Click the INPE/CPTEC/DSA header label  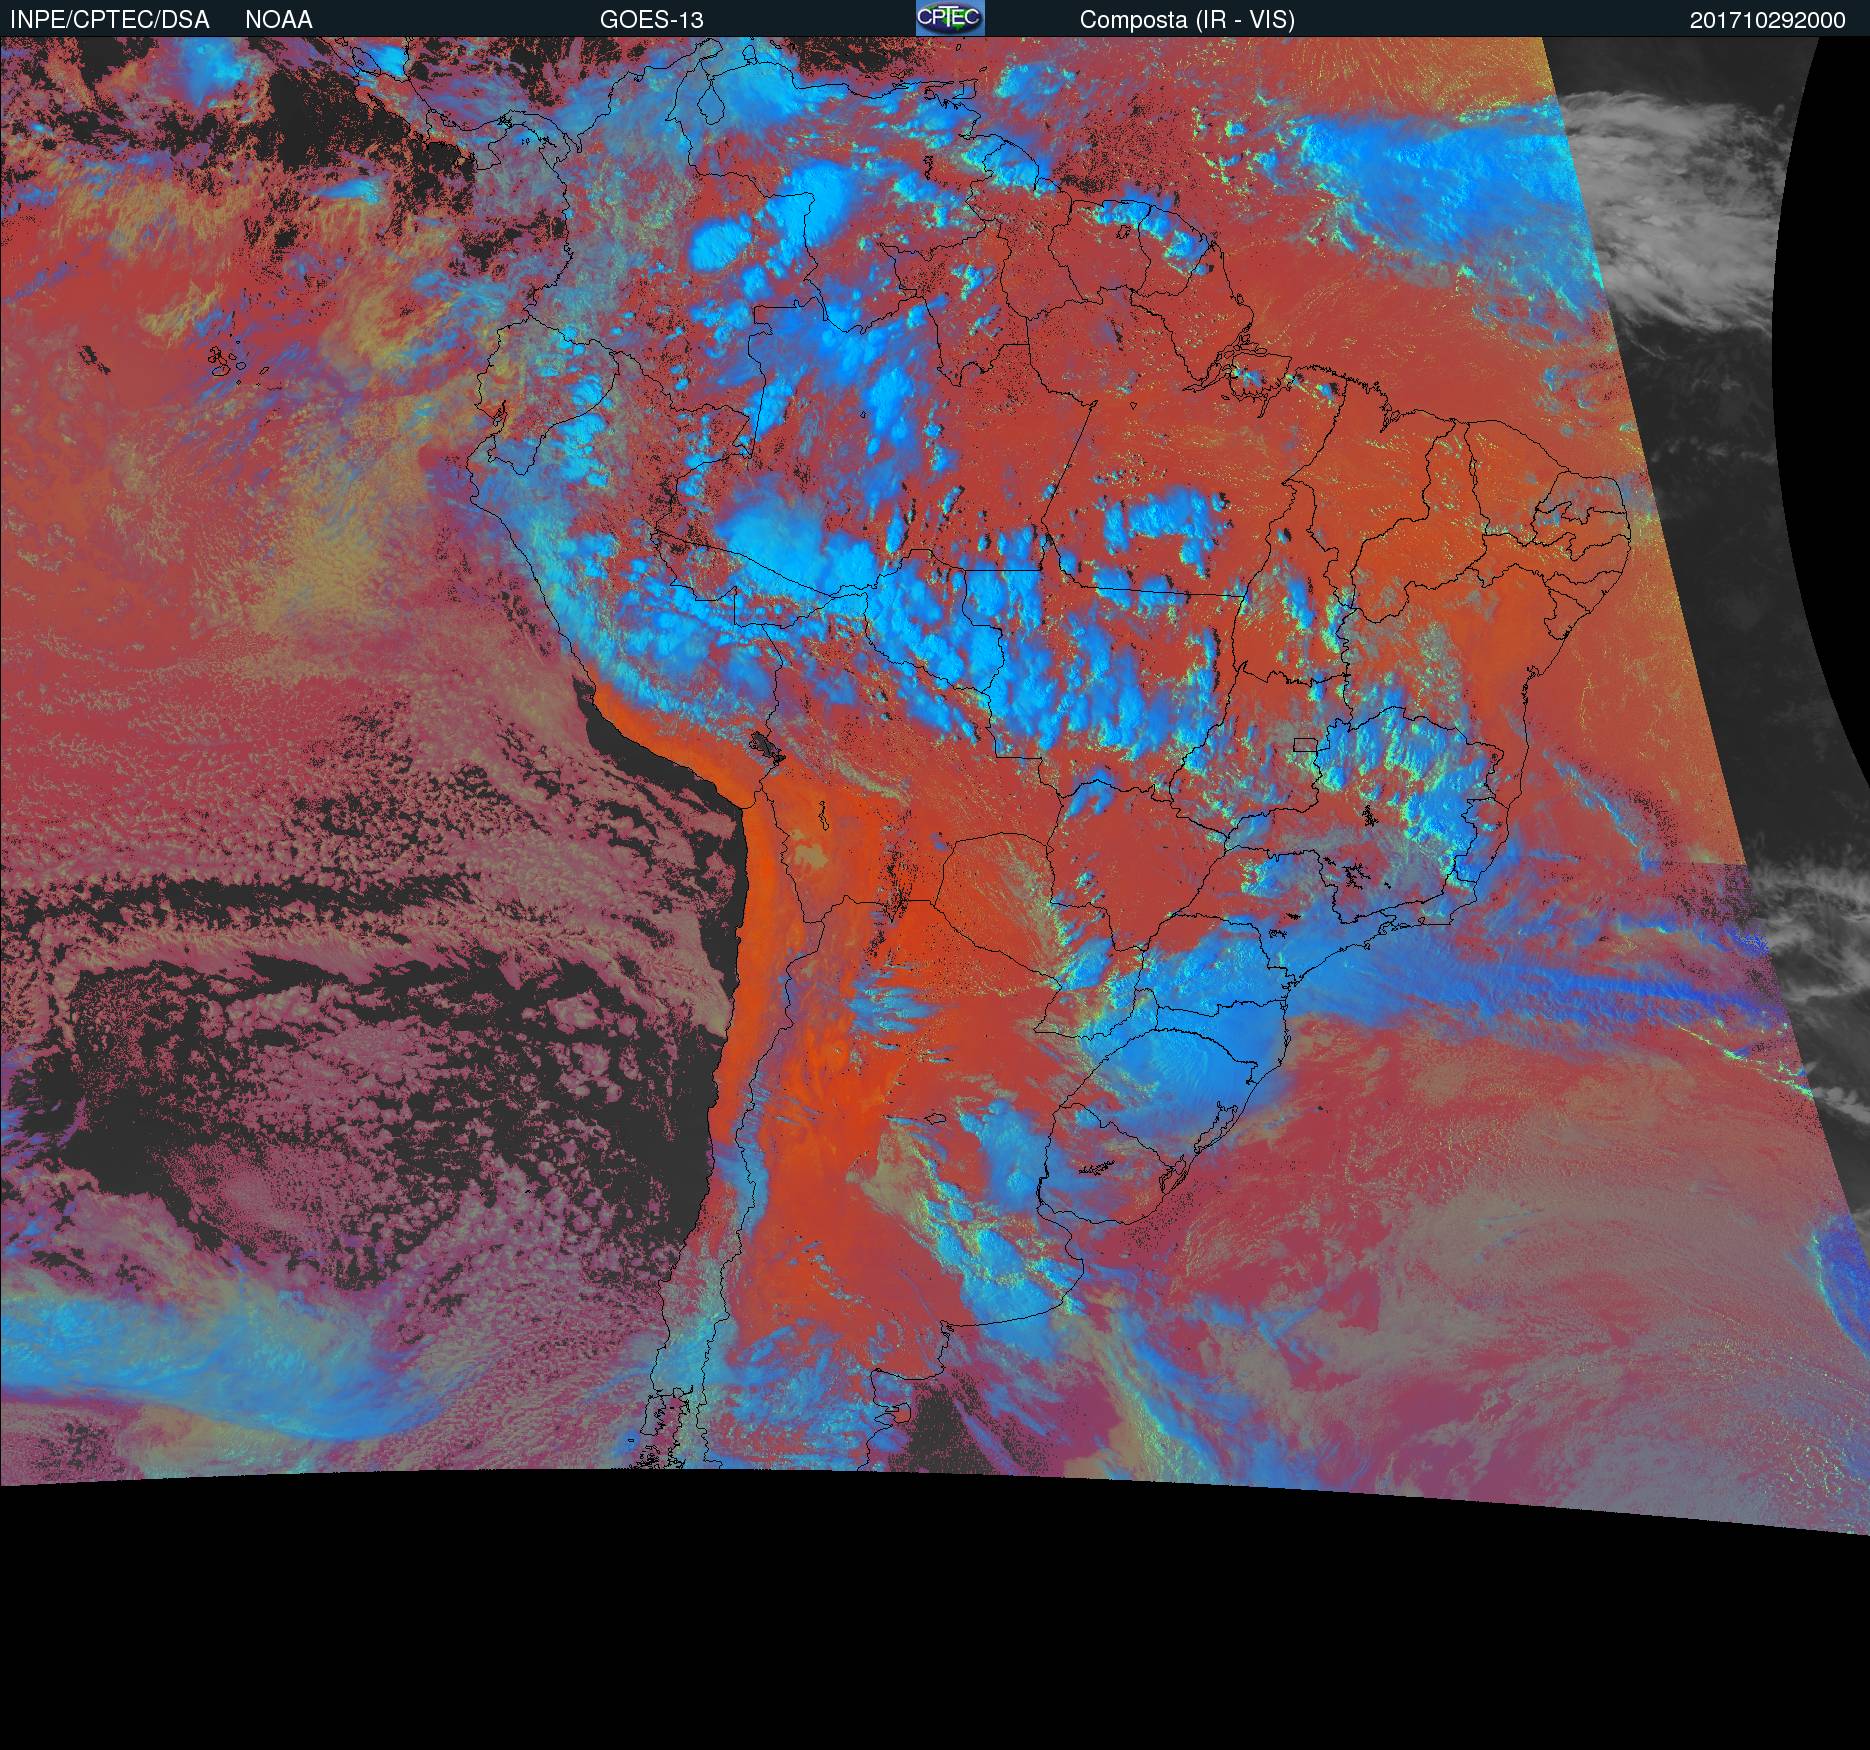[110, 20]
